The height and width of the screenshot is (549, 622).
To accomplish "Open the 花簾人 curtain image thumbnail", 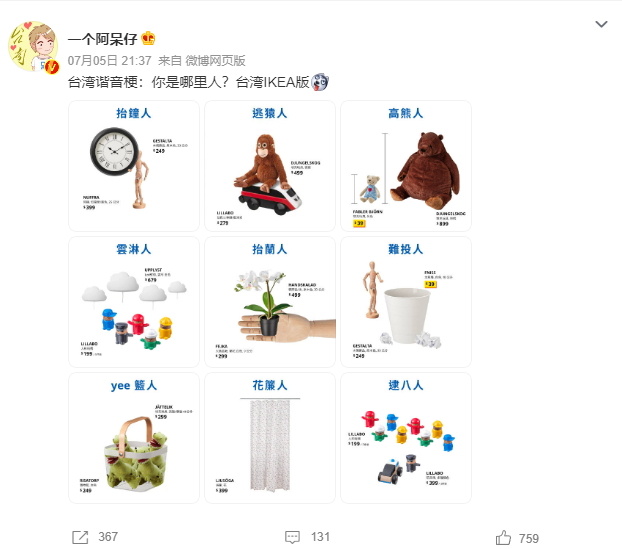I will [x=270, y=438].
